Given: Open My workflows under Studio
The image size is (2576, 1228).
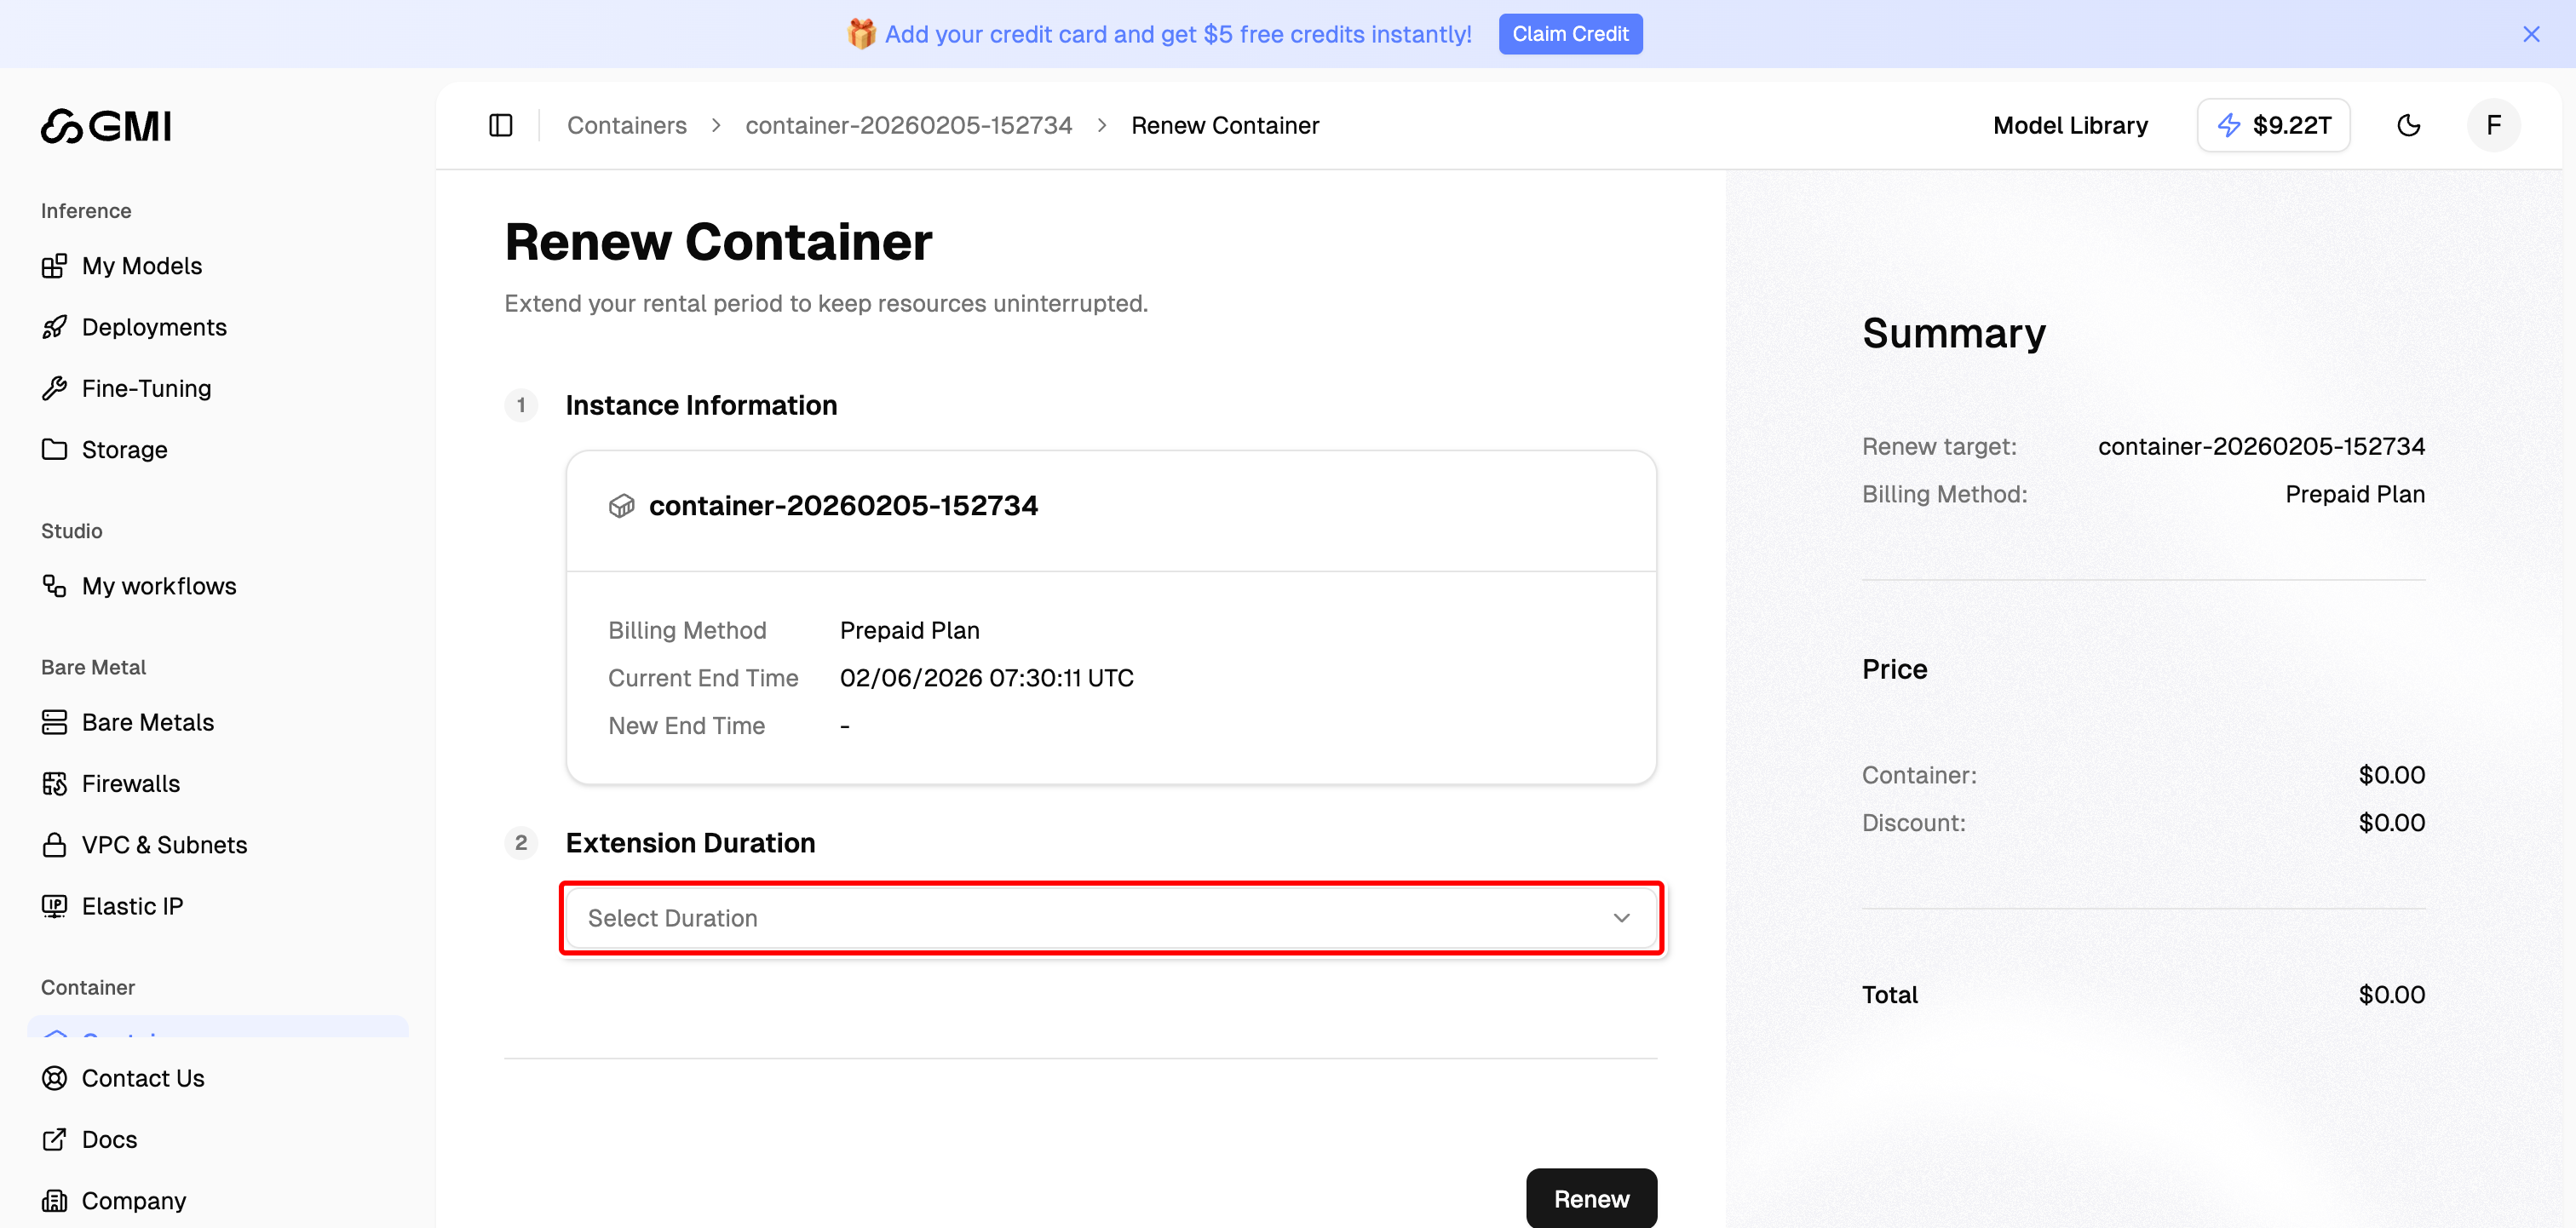Looking at the screenshot, I should [x=158, y=586].
